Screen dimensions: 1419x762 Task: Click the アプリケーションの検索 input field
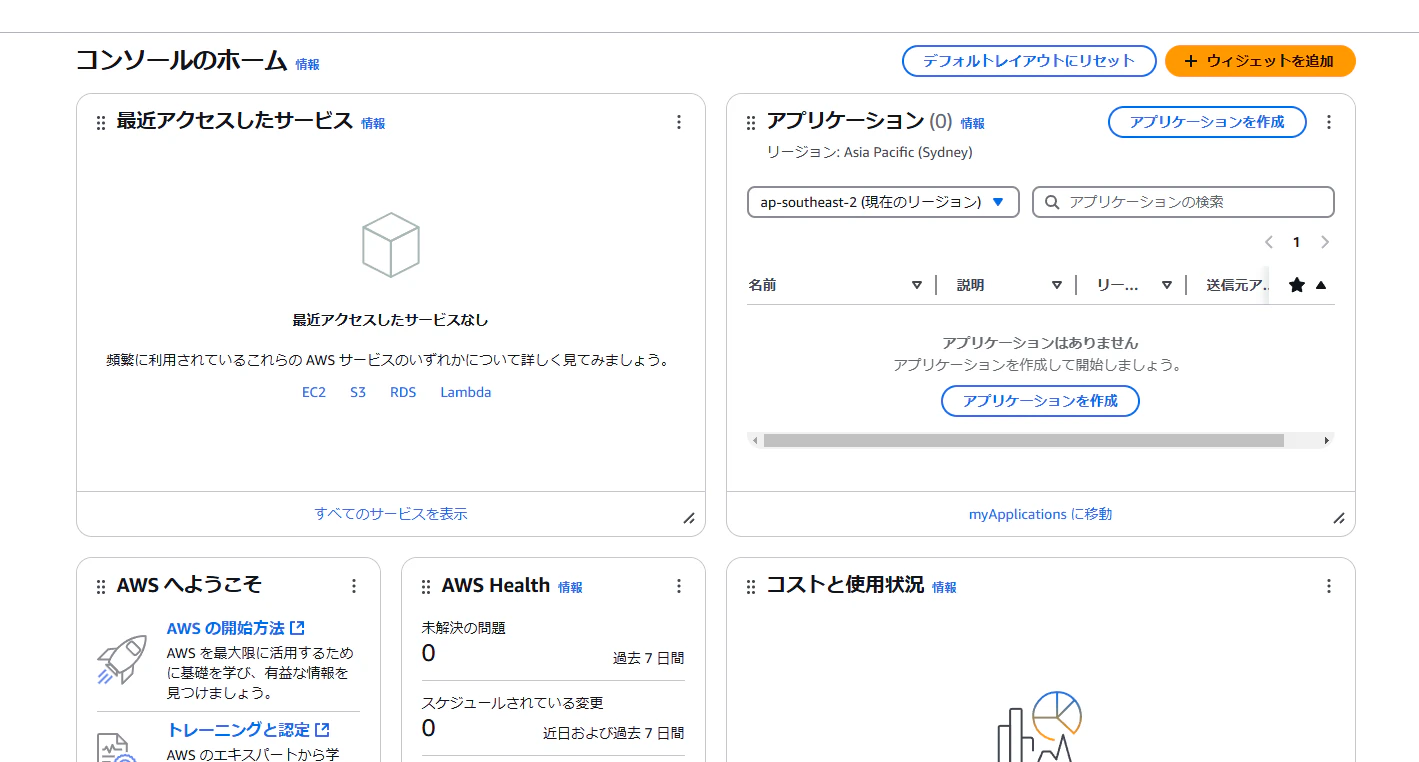pyautogui.click(x=1183, y=202)
